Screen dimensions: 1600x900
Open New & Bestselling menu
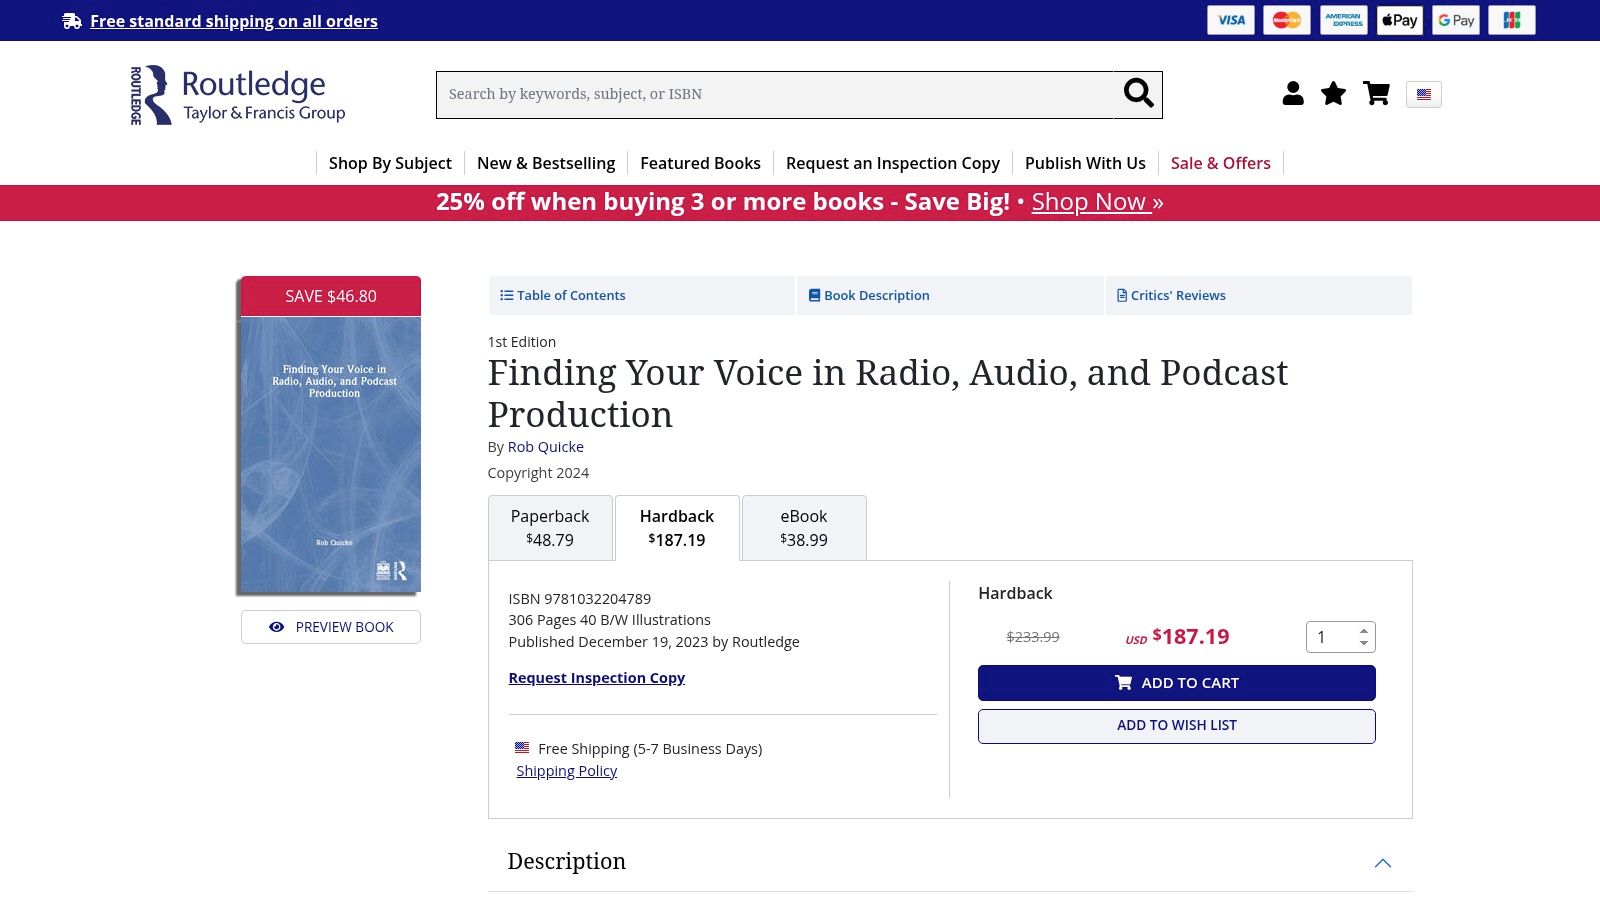pos(546,163)
